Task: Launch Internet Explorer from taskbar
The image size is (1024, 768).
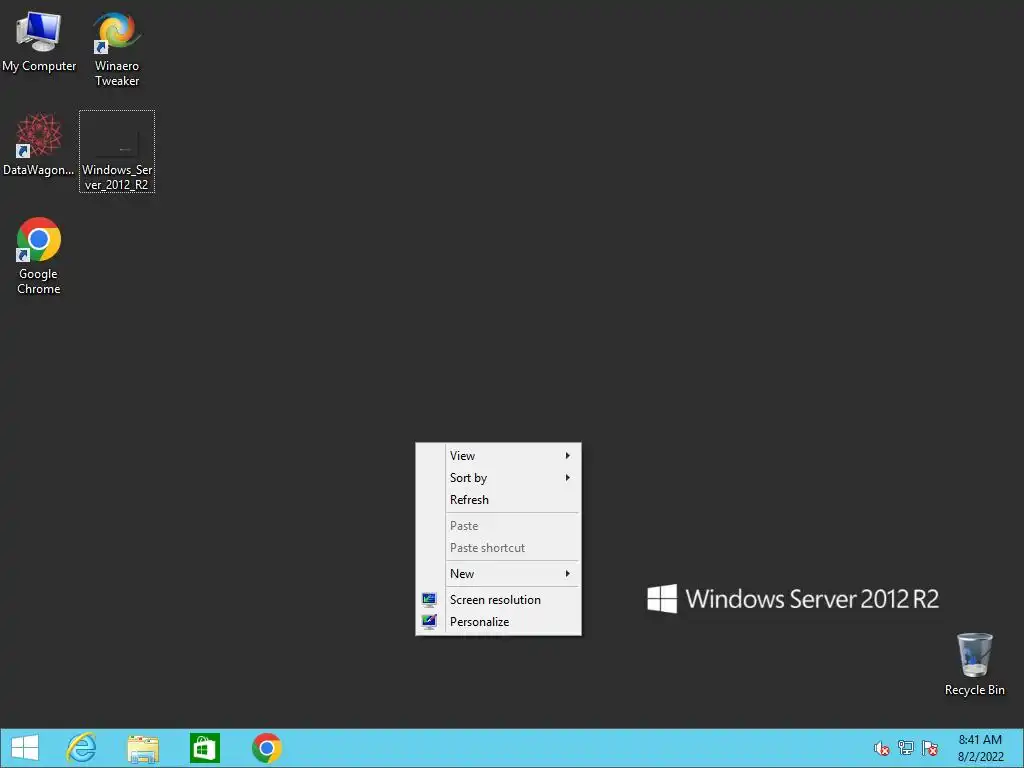Action: 82,748
